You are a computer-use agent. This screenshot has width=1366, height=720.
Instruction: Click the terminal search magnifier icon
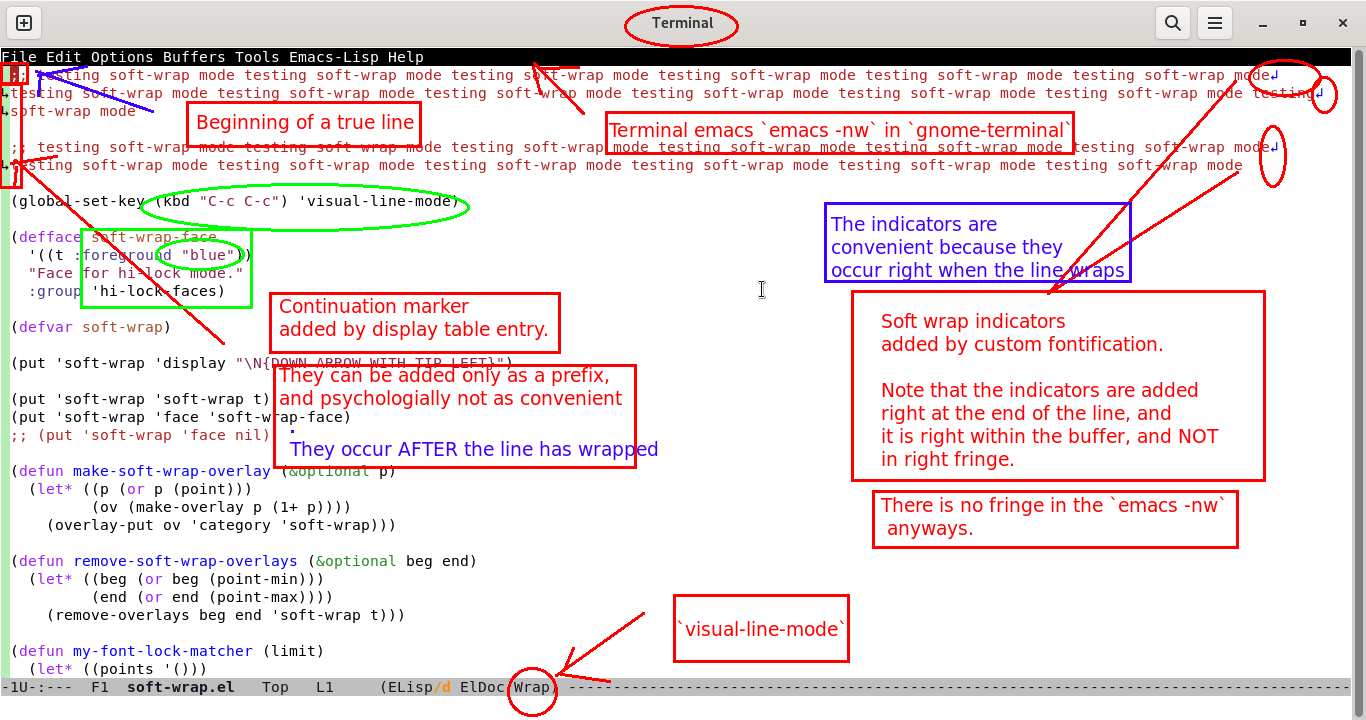1172,23
